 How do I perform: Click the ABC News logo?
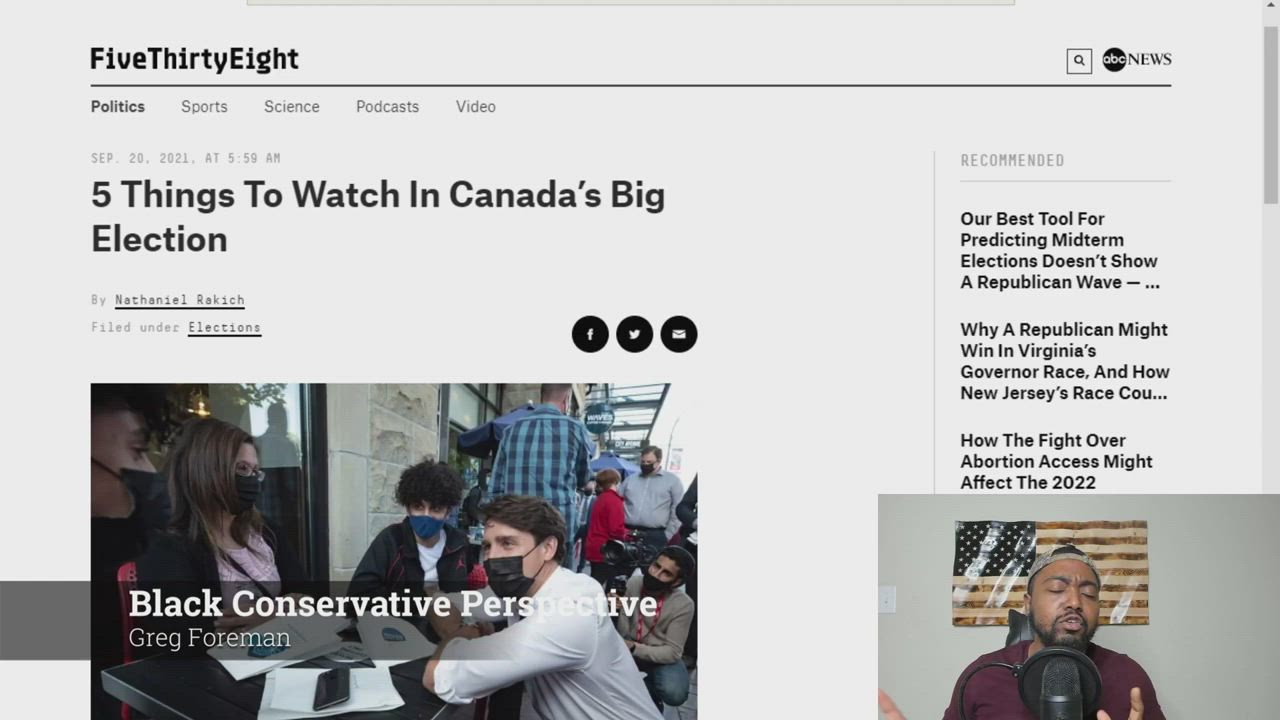1137,60
